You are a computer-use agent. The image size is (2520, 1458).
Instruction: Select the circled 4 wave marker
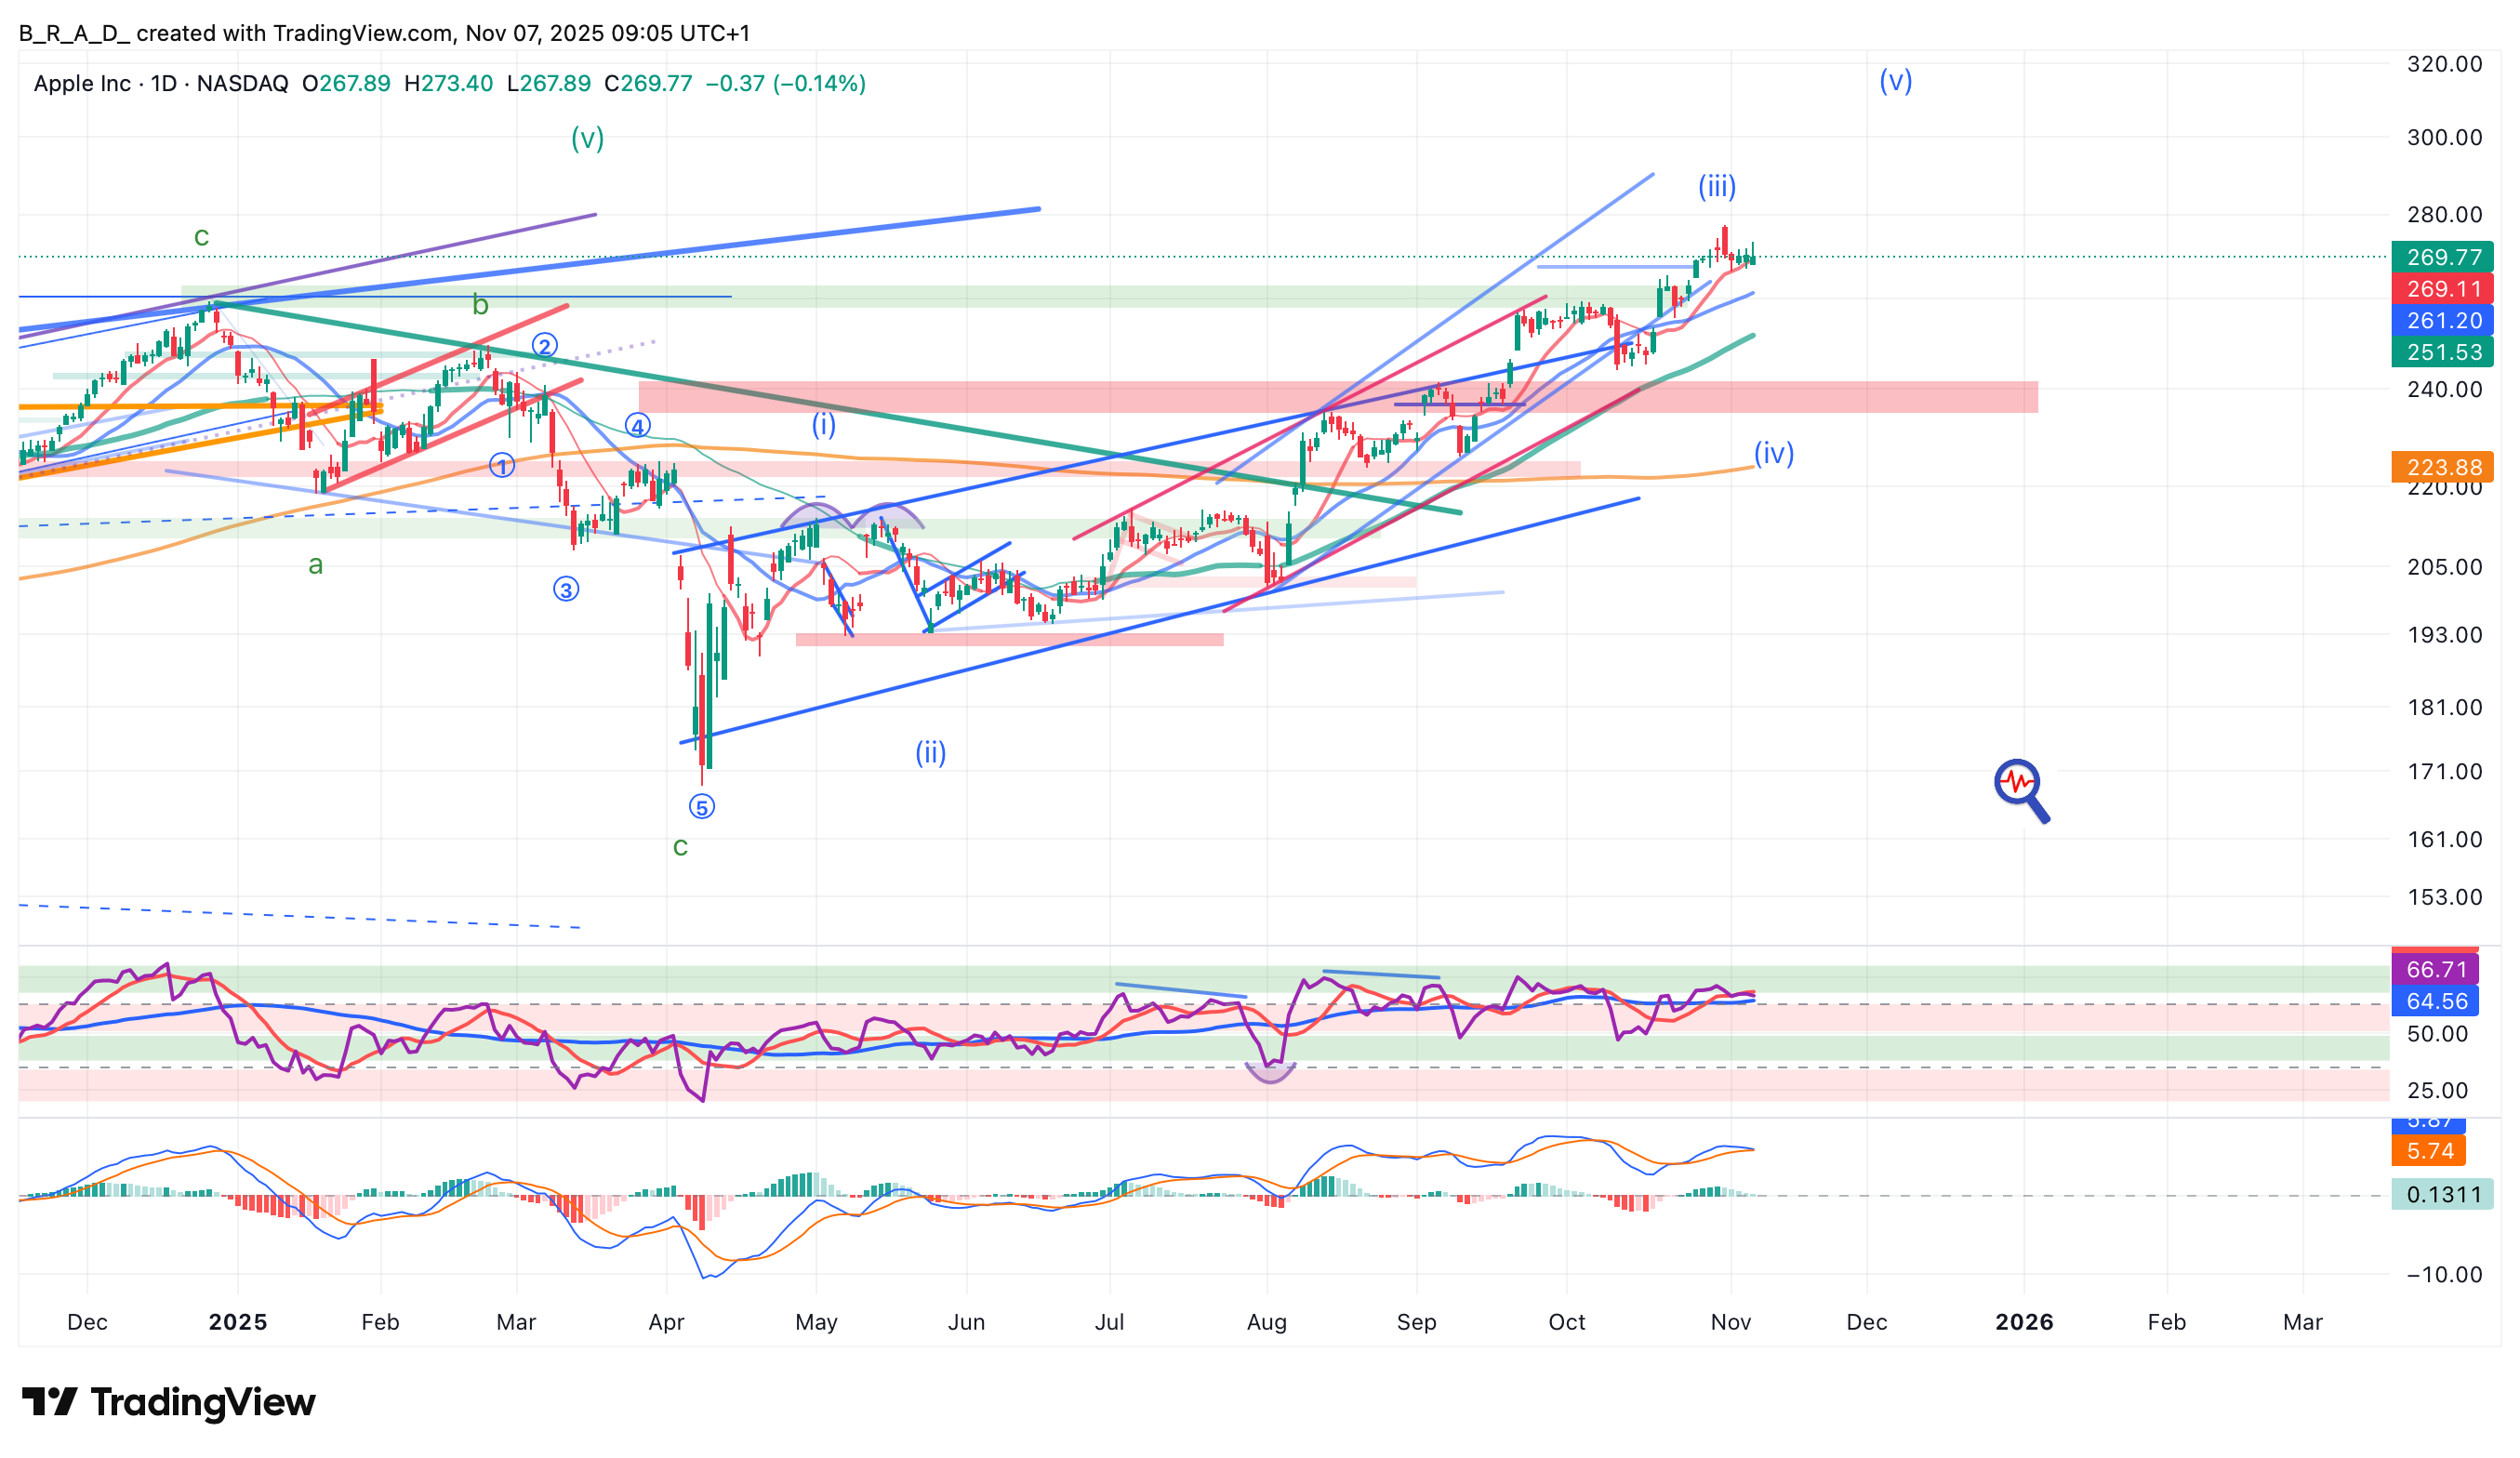coord(638,426)
